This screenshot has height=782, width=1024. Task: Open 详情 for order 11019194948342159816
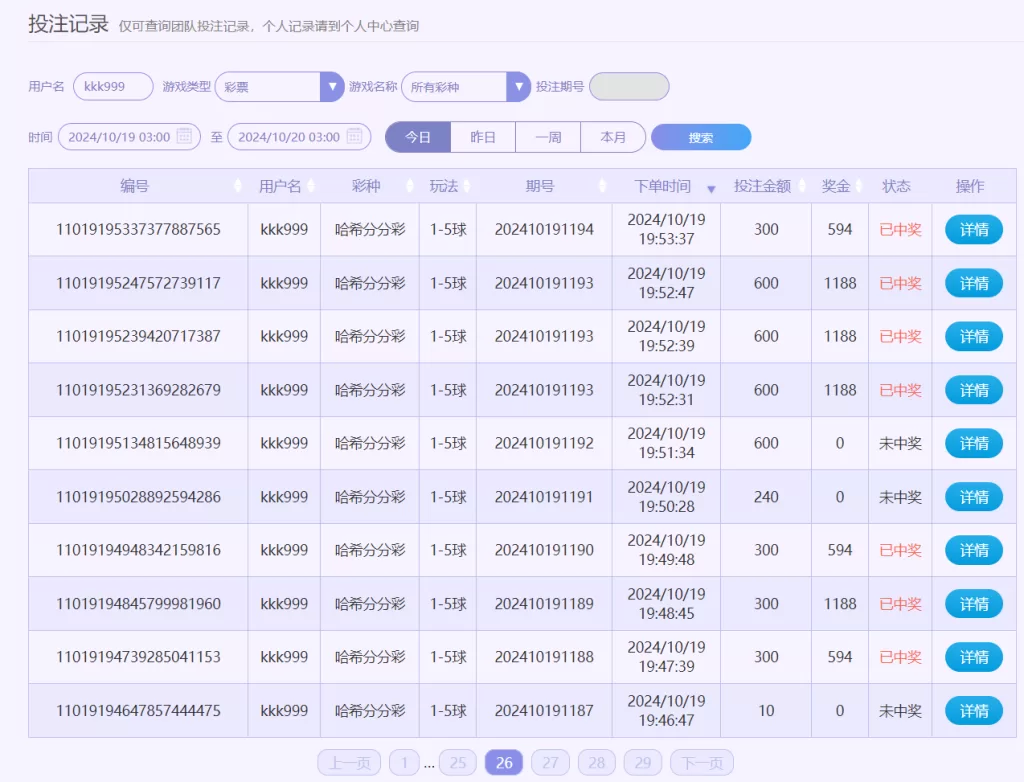974,550
